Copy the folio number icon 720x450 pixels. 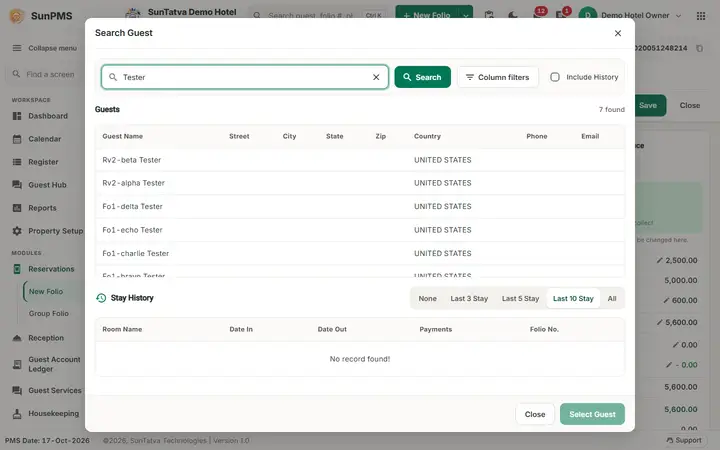point(699,48)
